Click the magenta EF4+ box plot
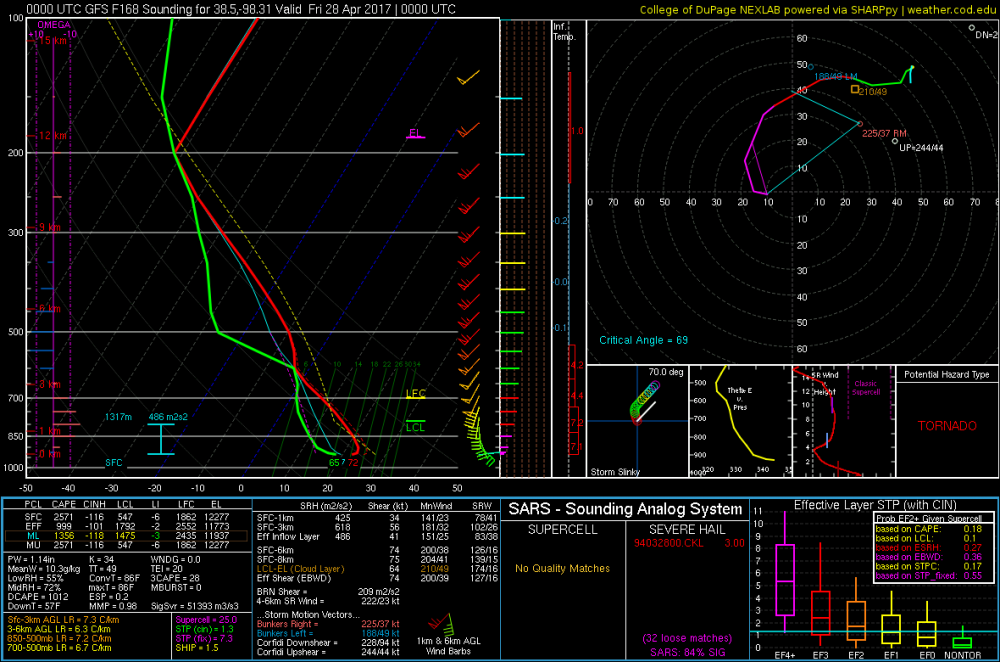The height and width of the screenshot is (662, 1000). [x=785, y=580]
